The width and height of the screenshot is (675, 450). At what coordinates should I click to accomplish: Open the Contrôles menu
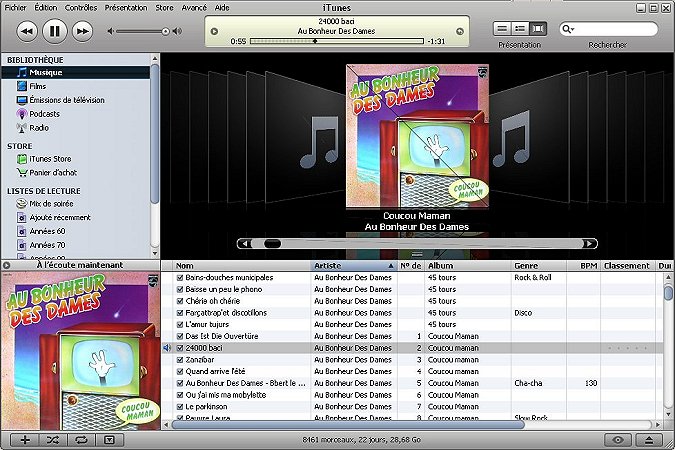(x=81, y=8)
